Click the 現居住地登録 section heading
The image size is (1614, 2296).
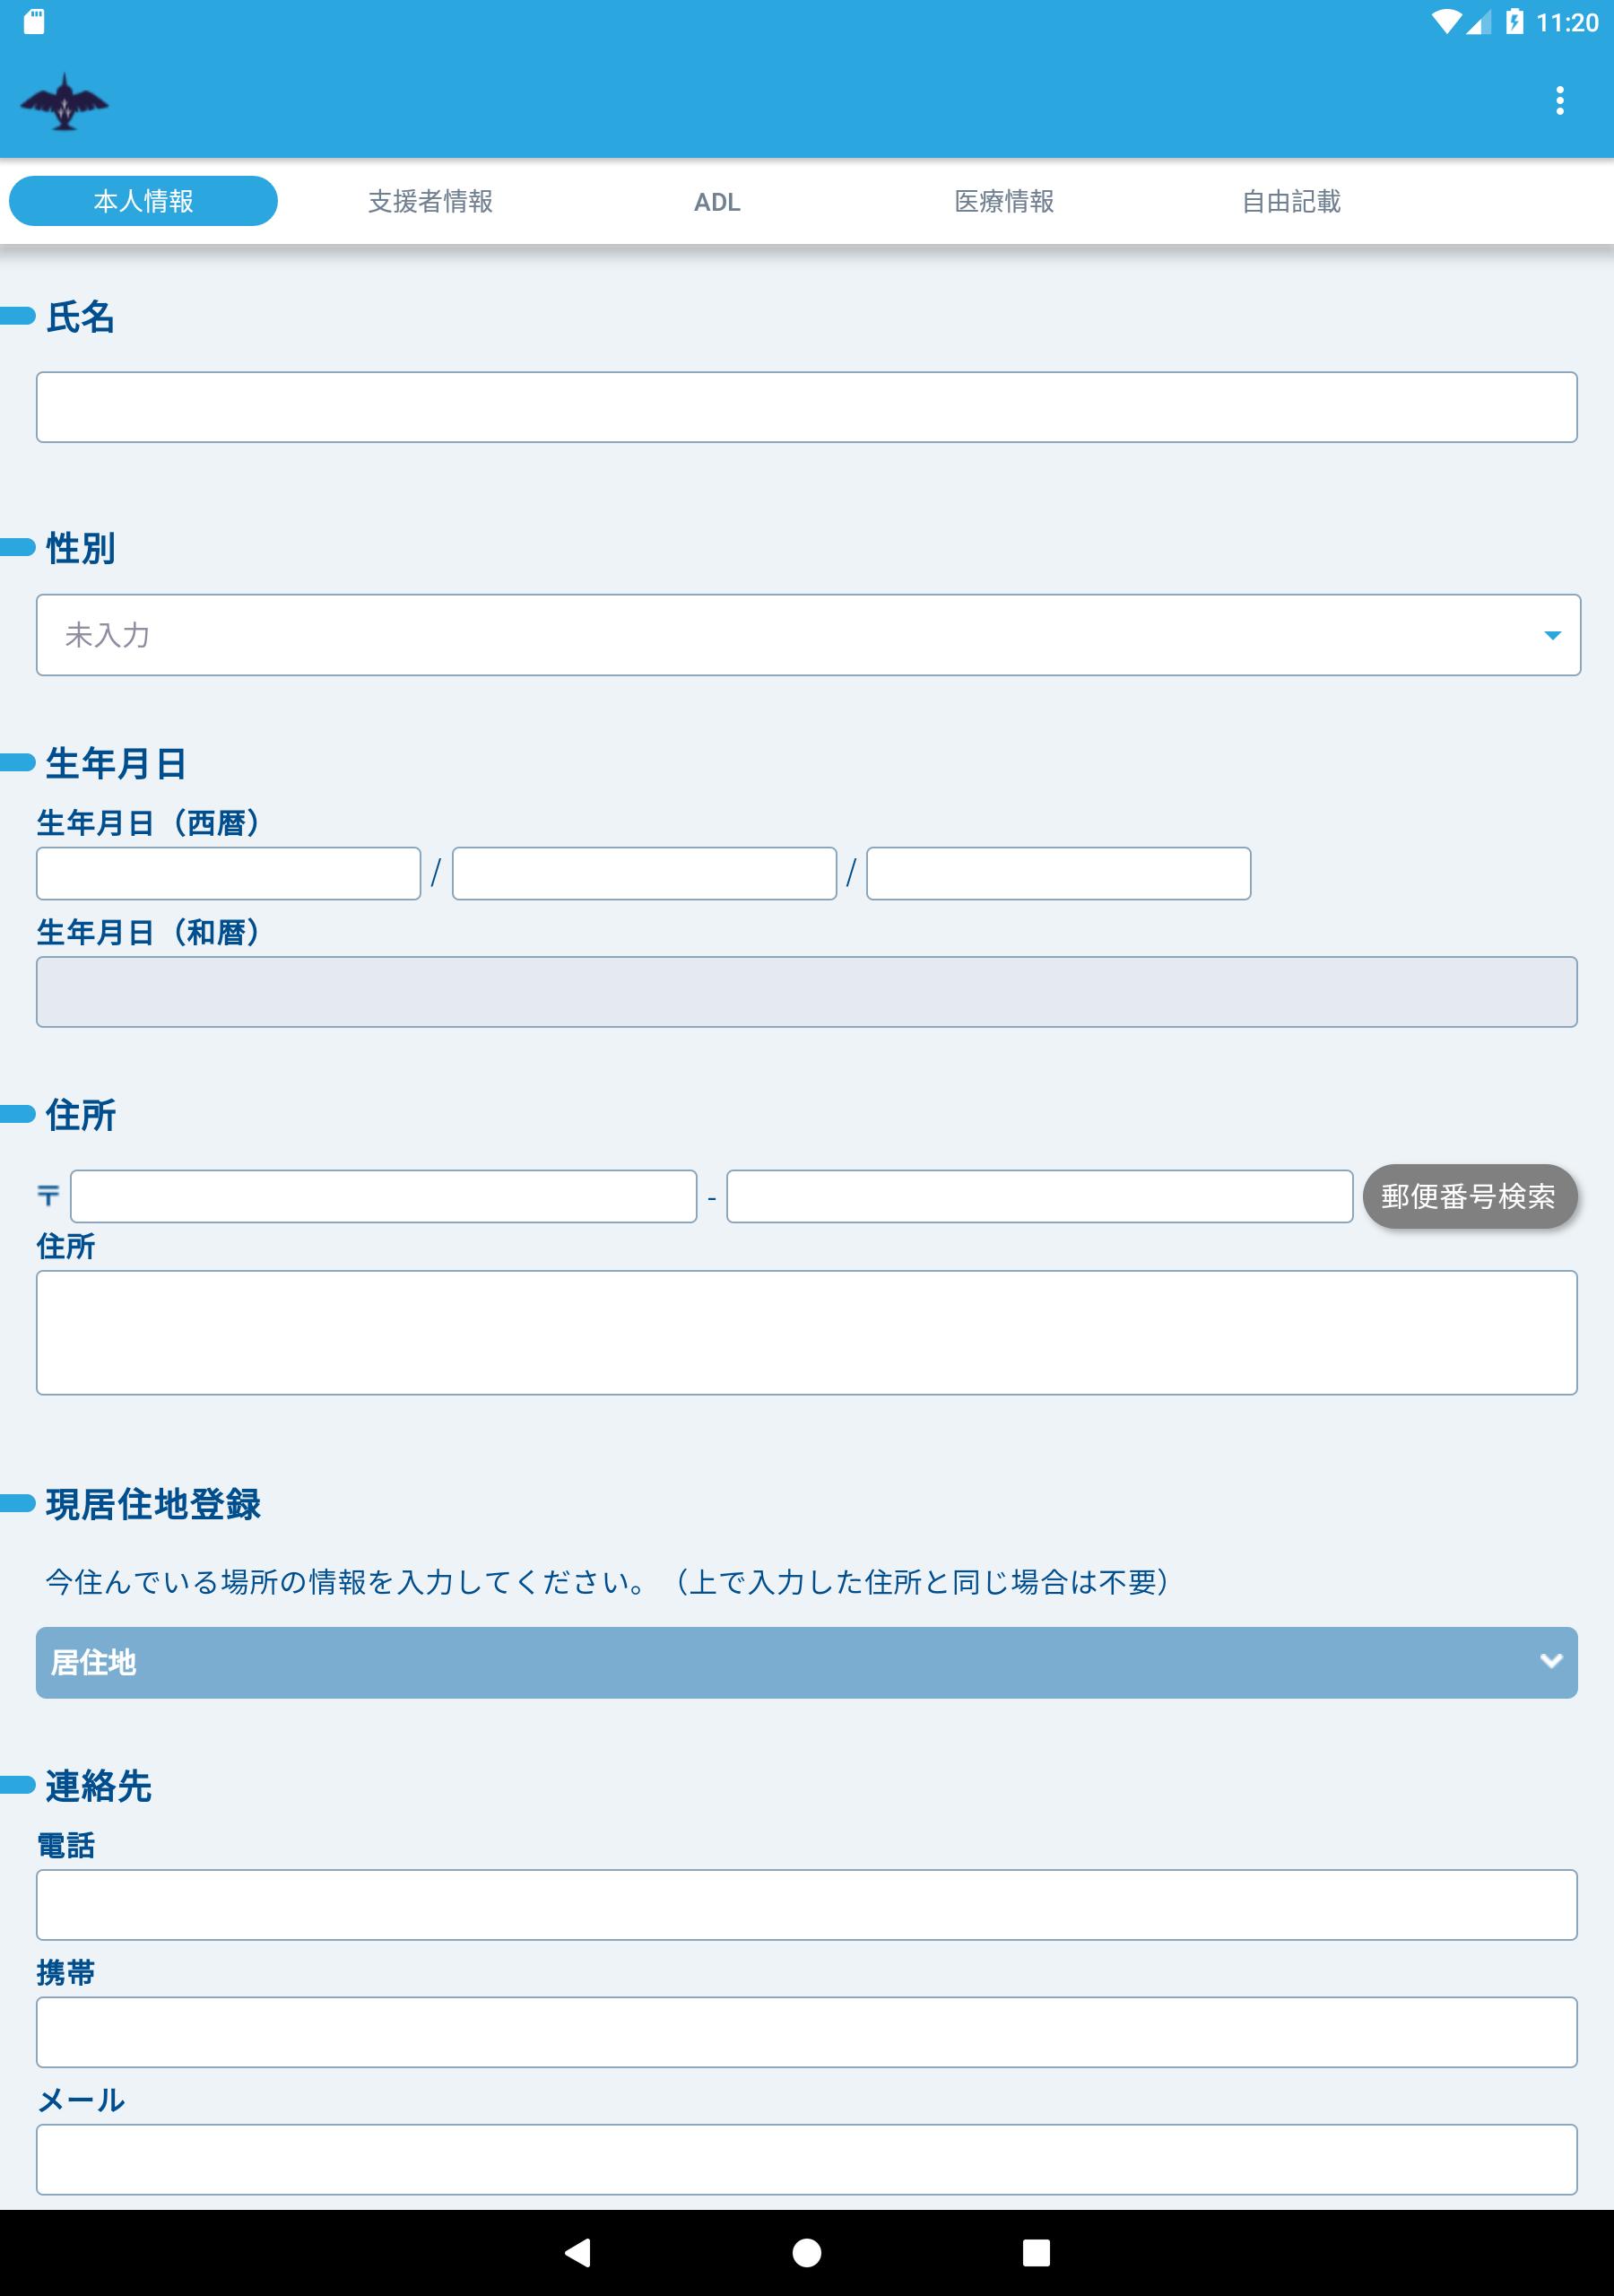click(153, 1504)
